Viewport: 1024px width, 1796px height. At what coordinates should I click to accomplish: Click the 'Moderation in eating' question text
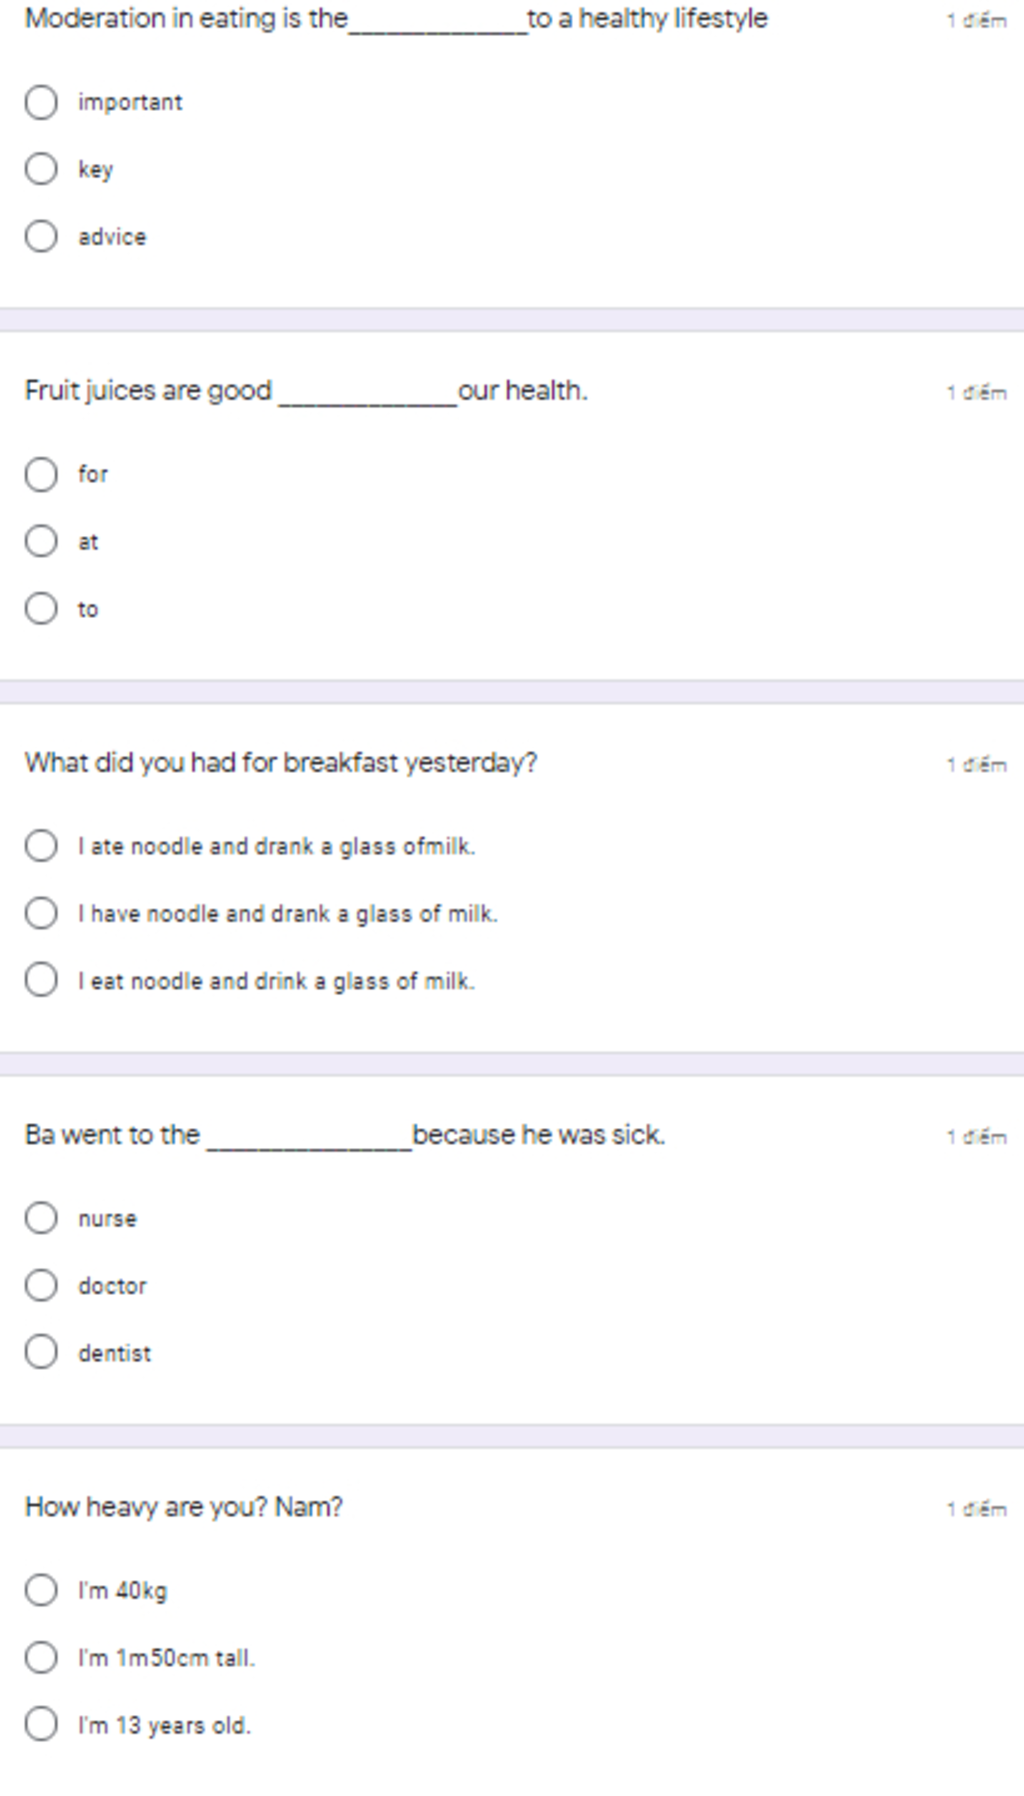[396, 19]
